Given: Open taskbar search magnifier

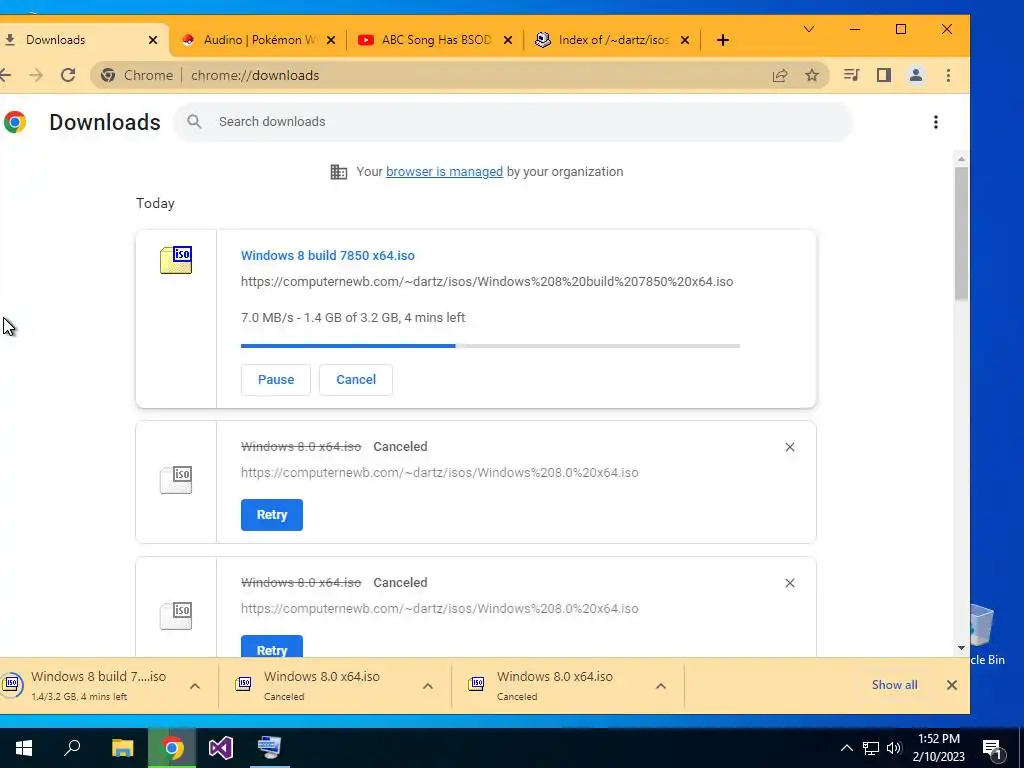Looking at the screenshot, I should [x=72, y=748].
